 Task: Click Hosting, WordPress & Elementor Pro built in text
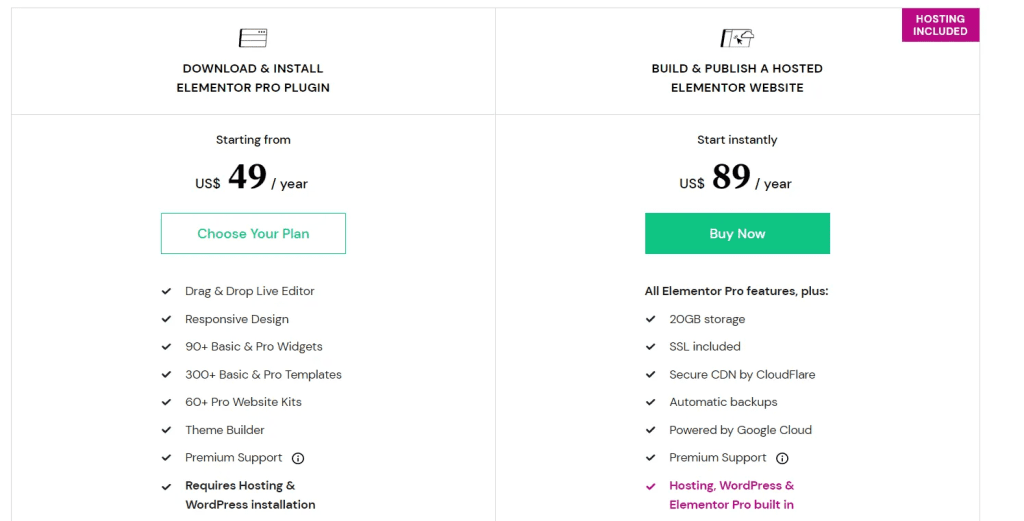pyautogui.click(x=731, y=495)
